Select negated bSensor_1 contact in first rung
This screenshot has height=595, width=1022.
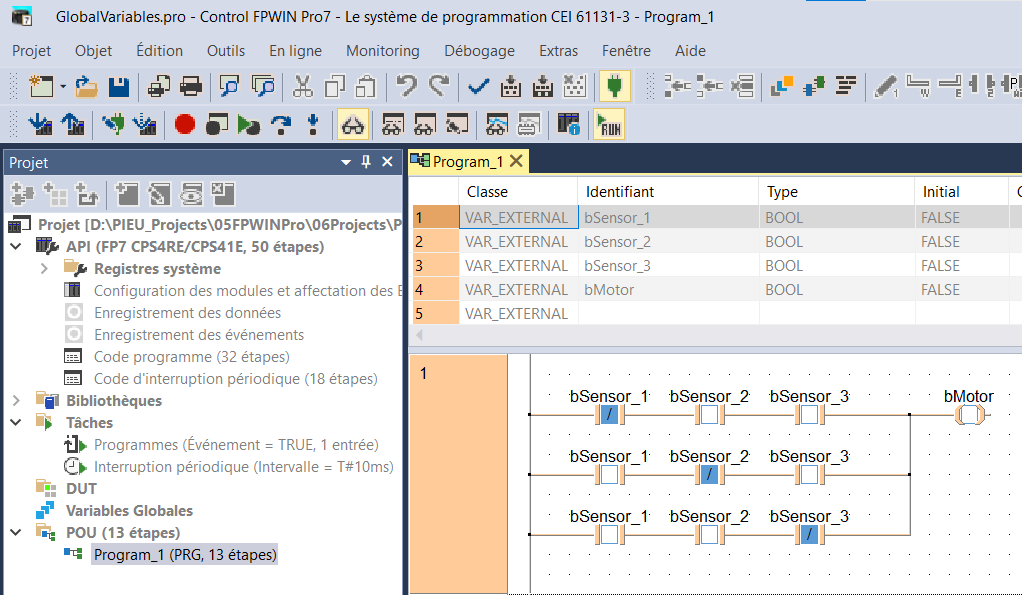609,415
